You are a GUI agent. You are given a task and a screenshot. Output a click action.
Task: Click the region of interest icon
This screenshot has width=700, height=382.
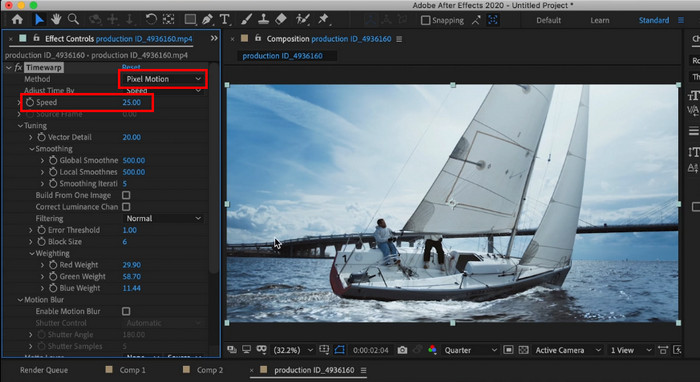tap(508, 350)
